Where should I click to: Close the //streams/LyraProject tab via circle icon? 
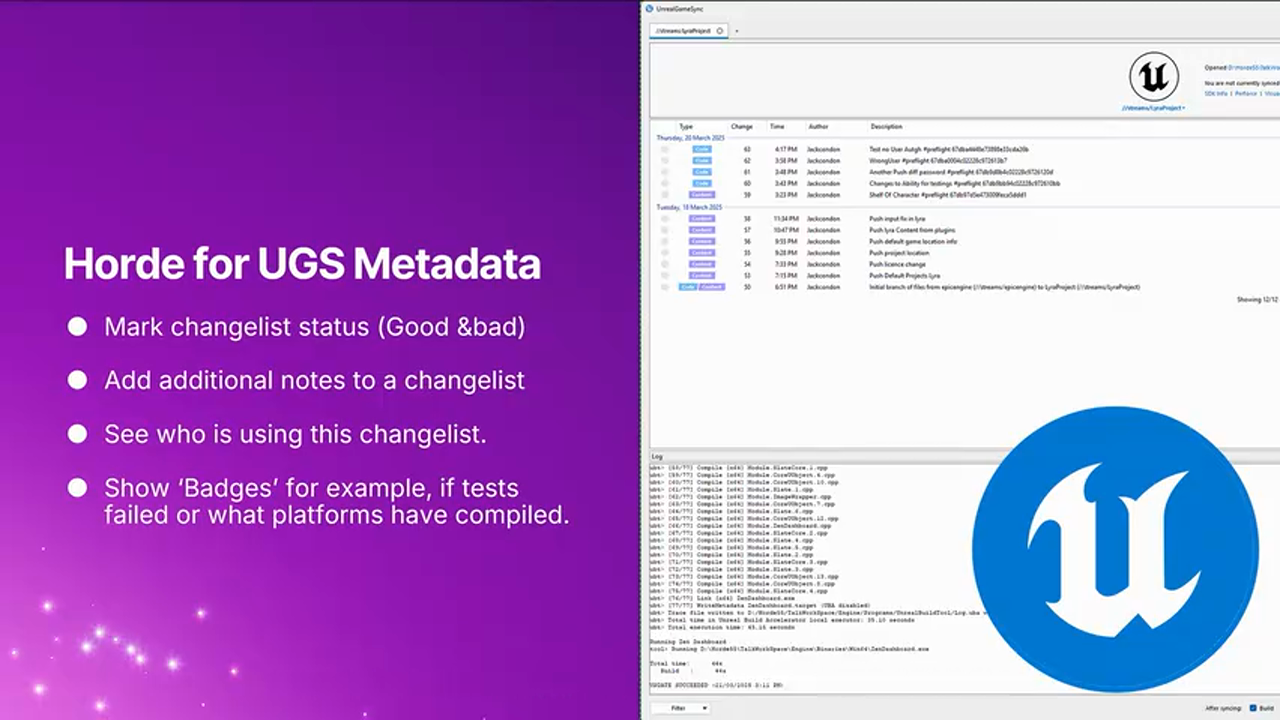click(720, 31)
